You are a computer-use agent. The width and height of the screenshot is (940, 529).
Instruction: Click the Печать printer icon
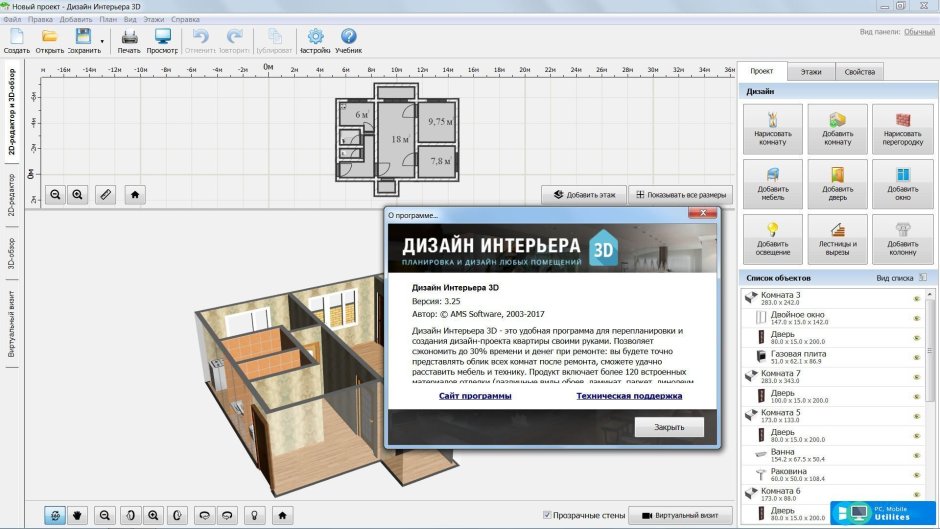point(128,37)
